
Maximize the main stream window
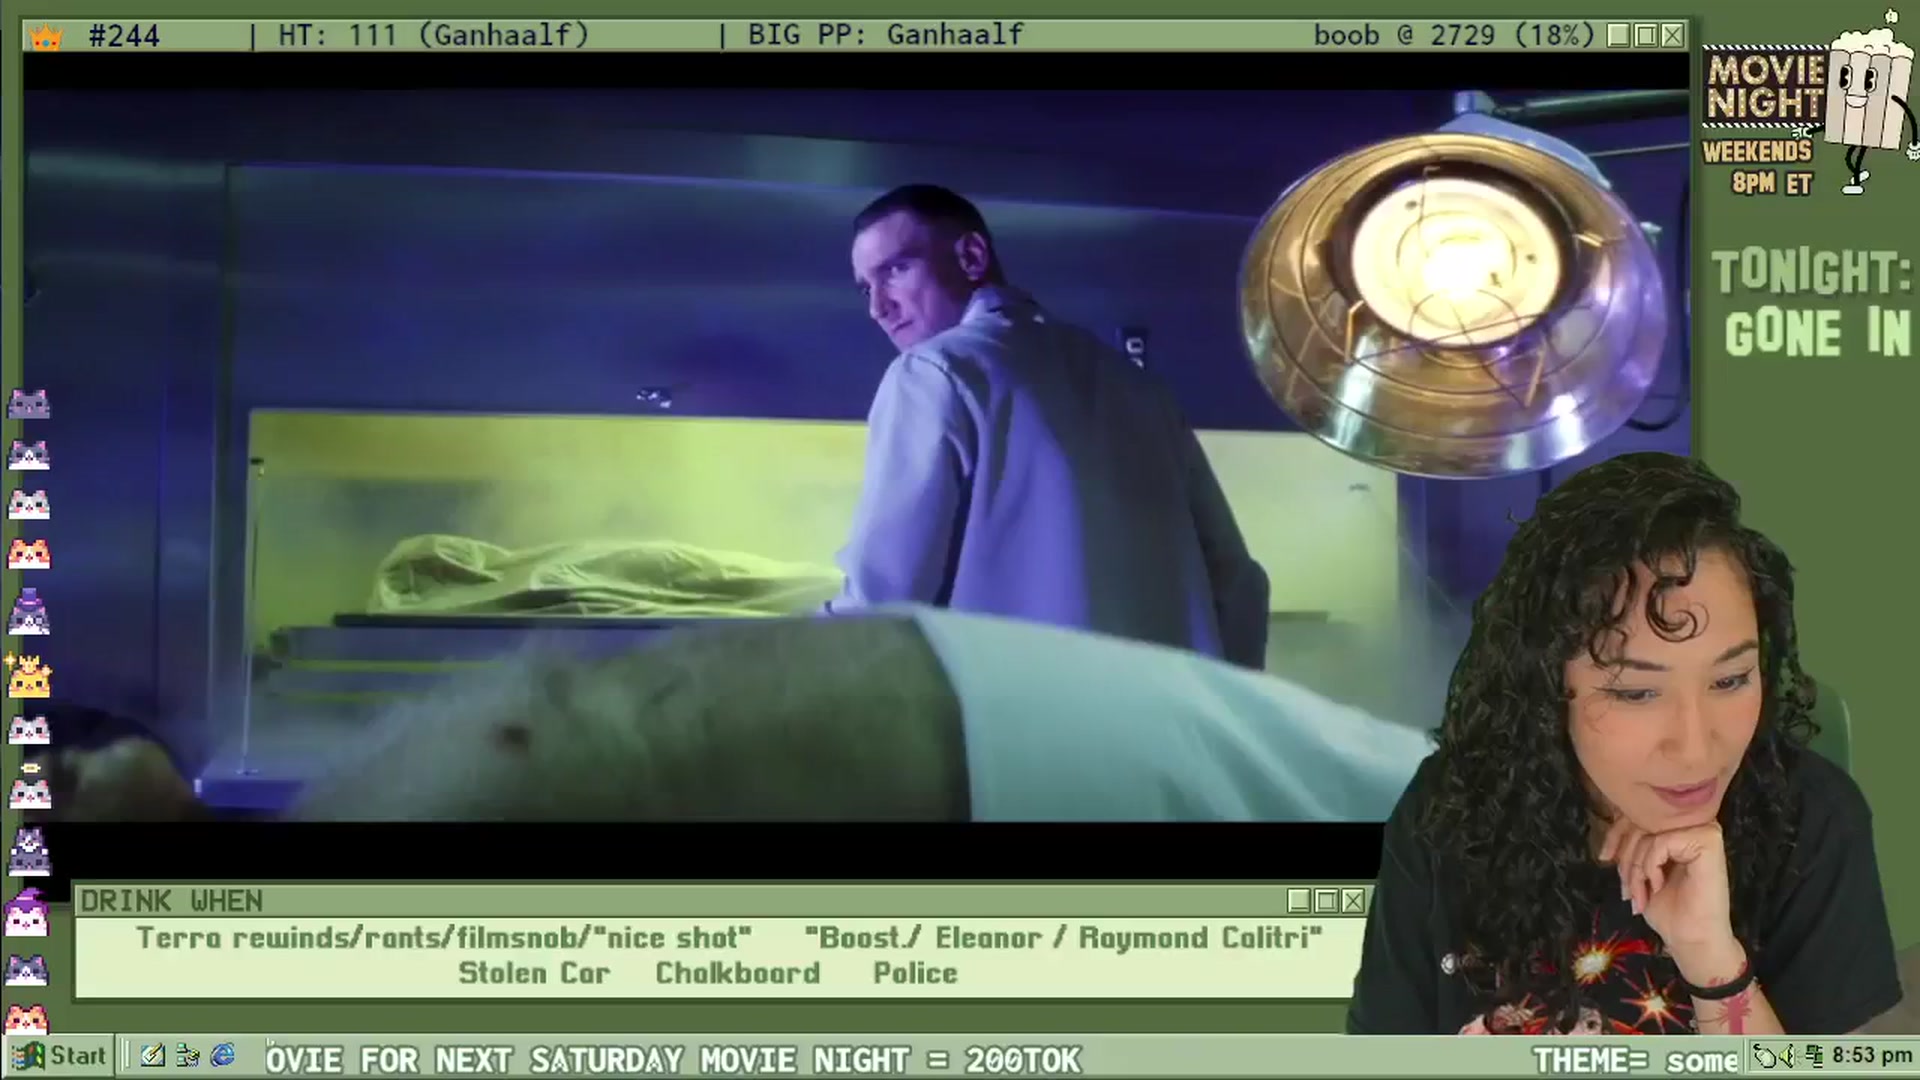[x=1646, y=36]
